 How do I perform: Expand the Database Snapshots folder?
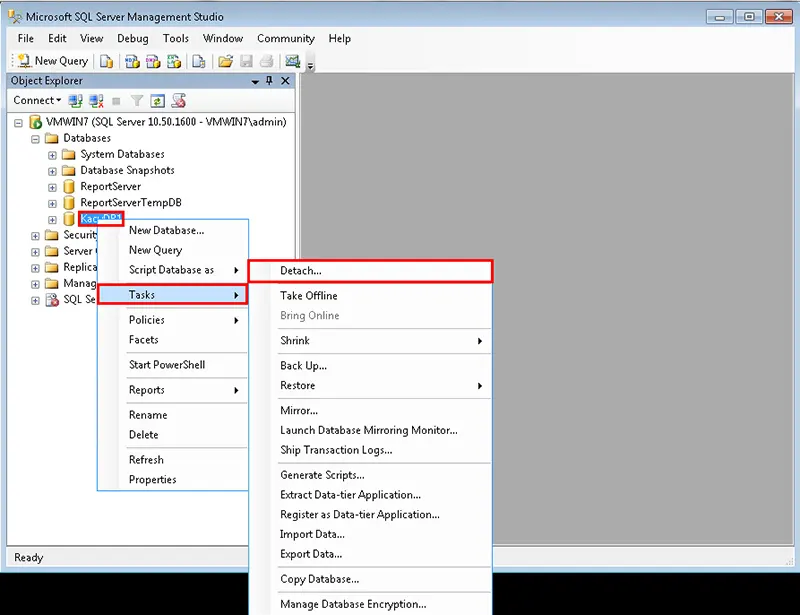pos(52,171)
